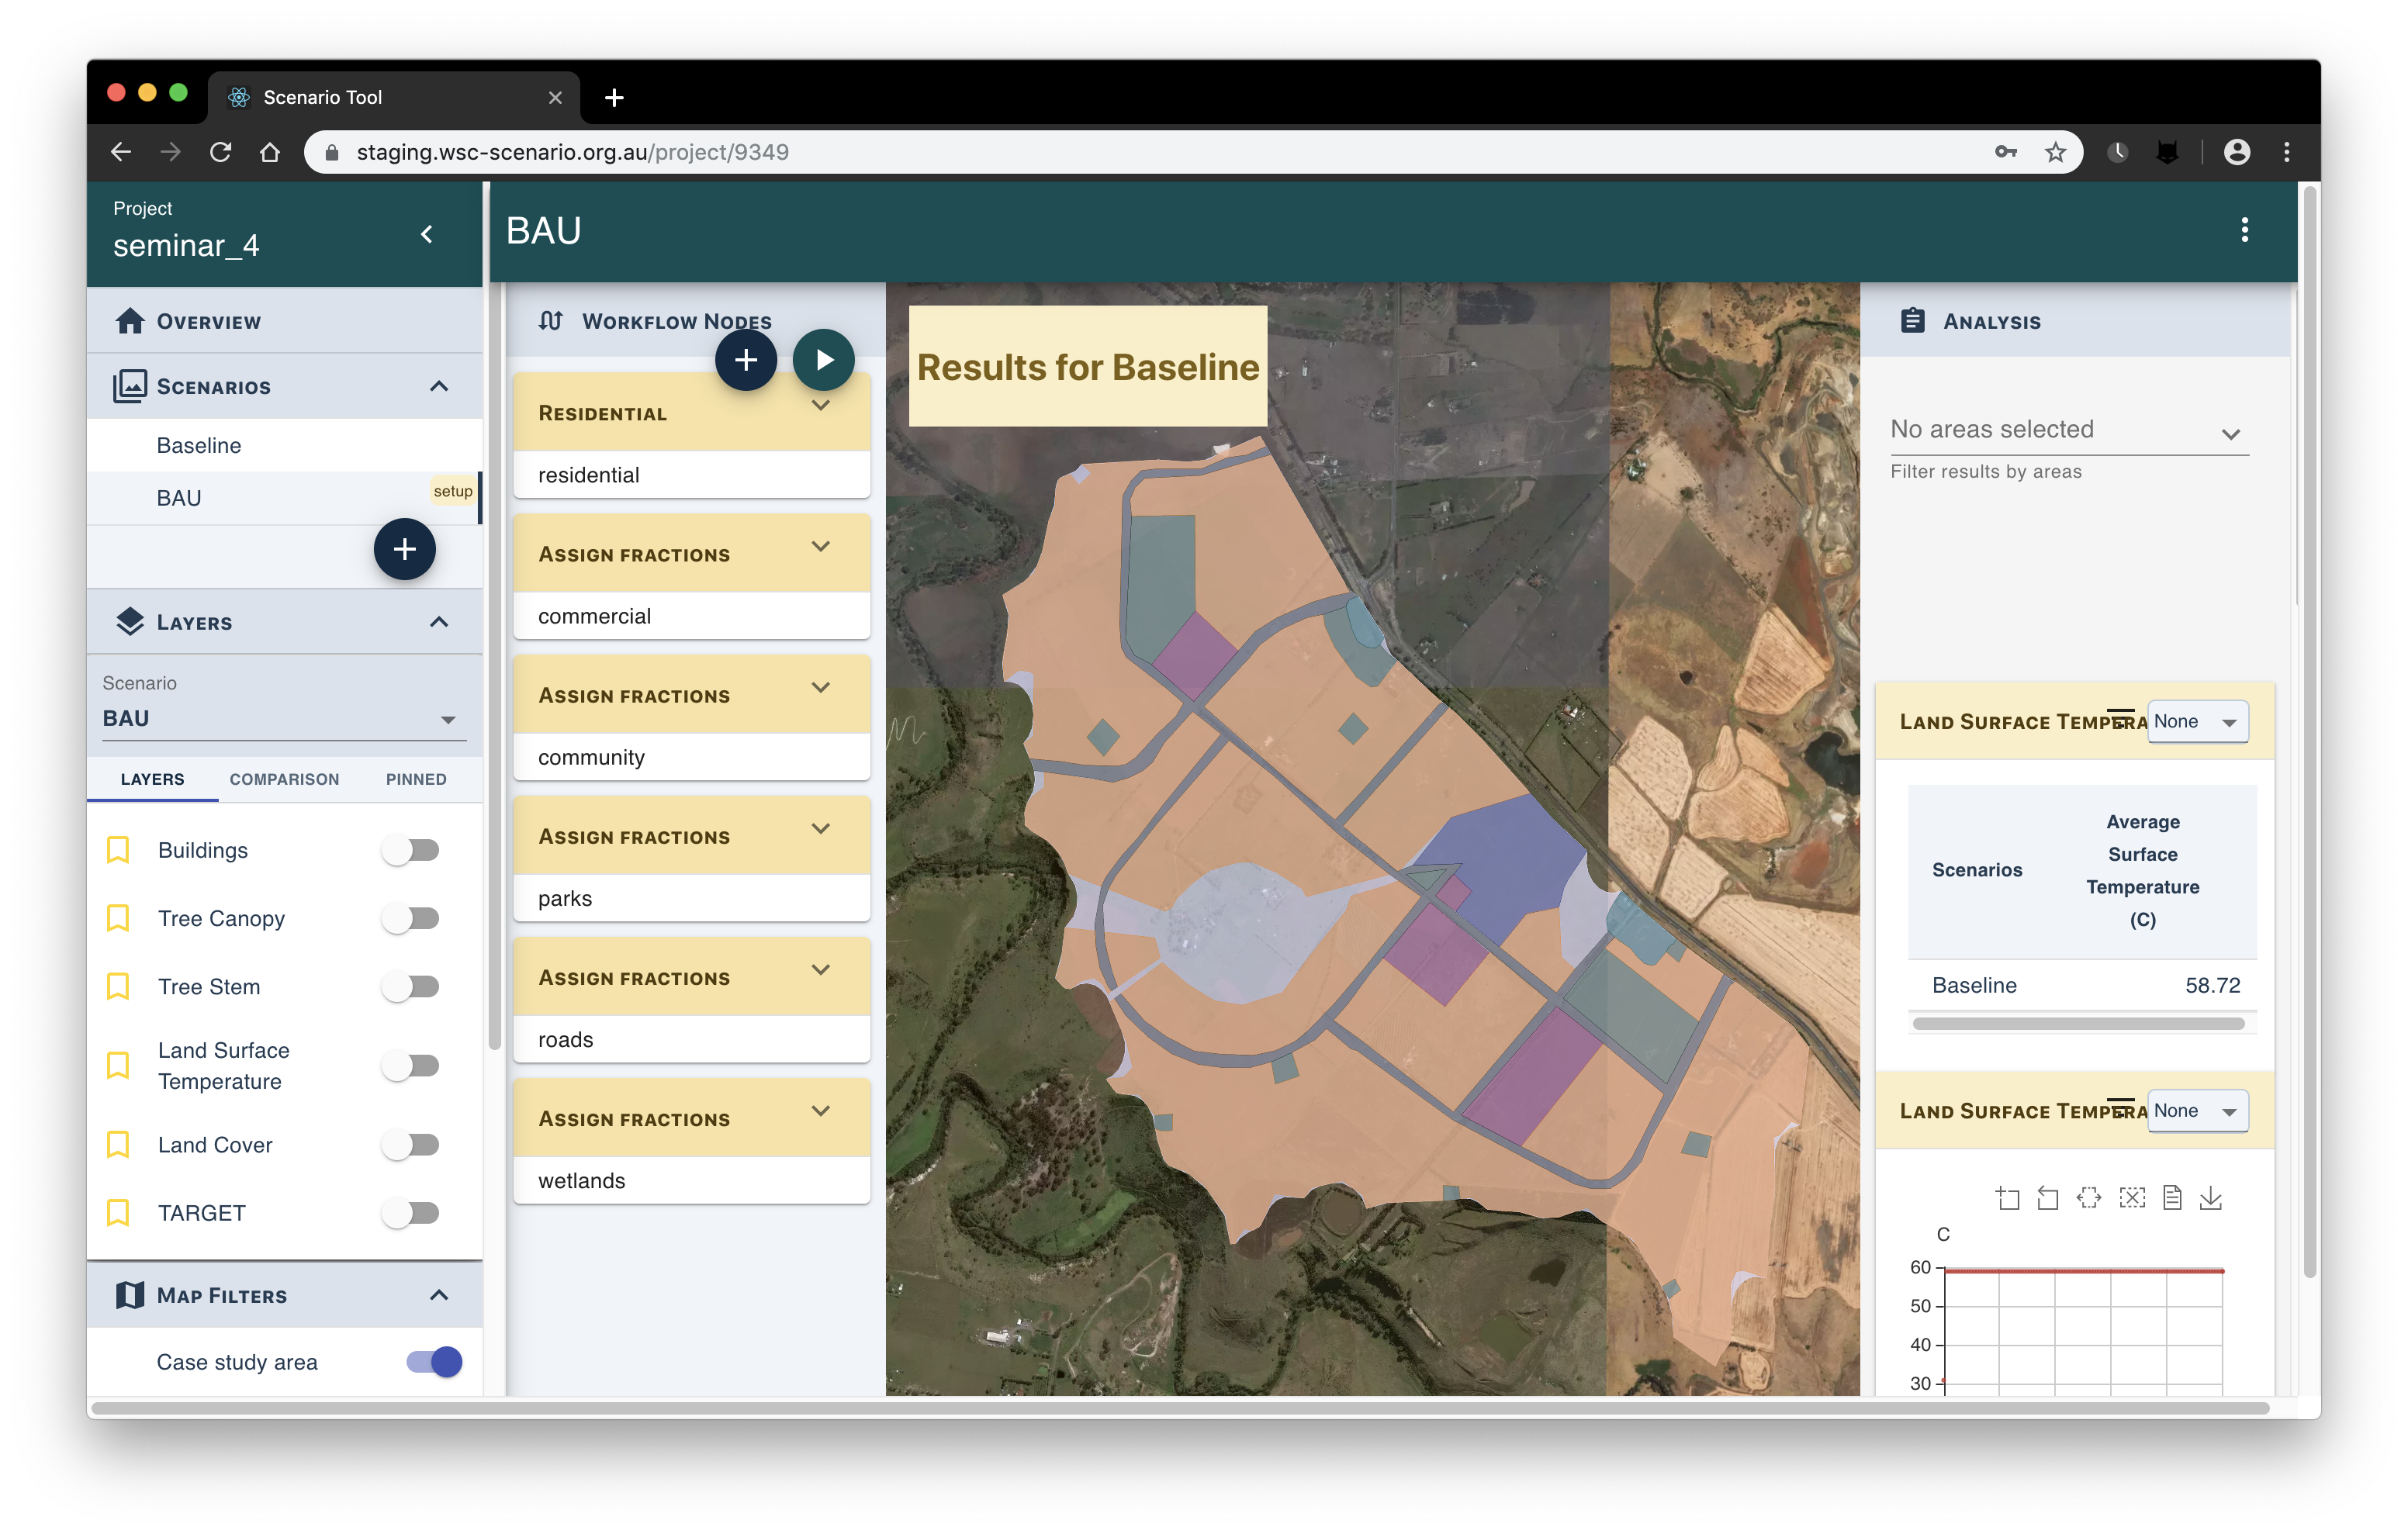Pin the TARGET layer using its bookmark
The image size is (2408, 1534).
coord(118,1213)
